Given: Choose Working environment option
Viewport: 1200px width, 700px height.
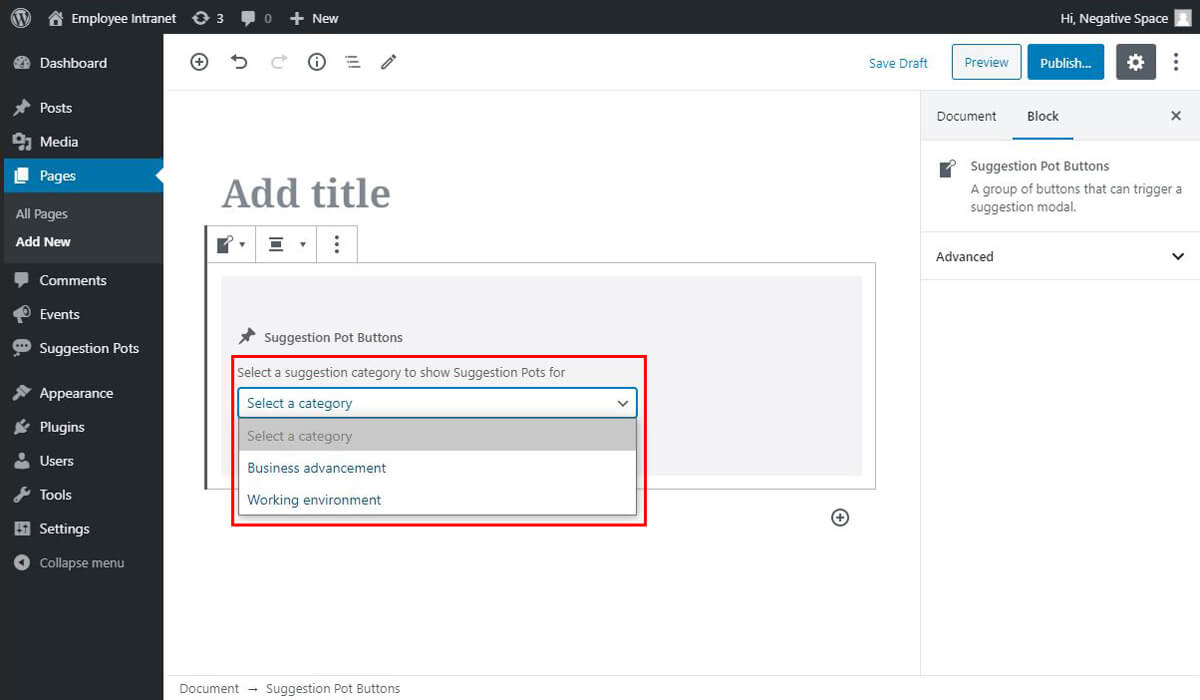Looking at the screenshot, I should 314,500.
